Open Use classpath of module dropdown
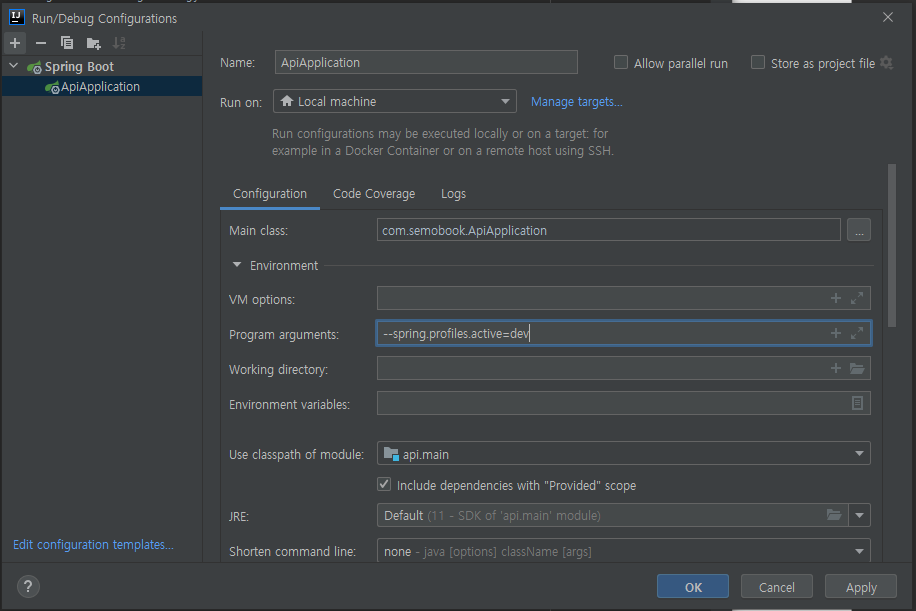916x611 pixels. pyautogui.click(x=624, y=454)
